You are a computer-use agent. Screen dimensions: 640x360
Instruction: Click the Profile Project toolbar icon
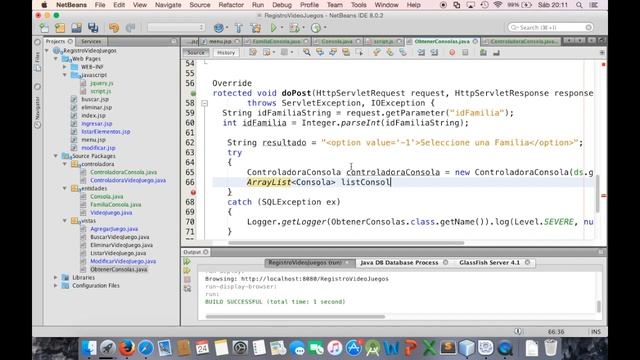pyautogui.click(x=316, y=28)
